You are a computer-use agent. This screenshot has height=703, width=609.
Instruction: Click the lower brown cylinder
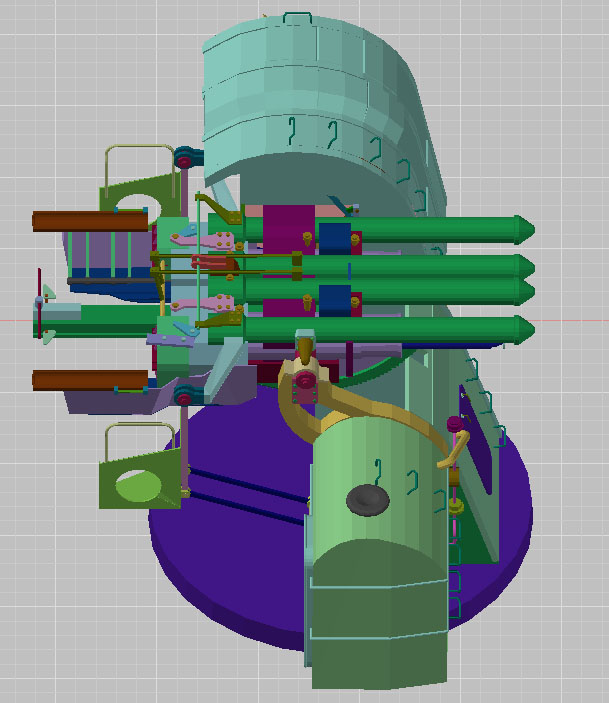[90, 380]
